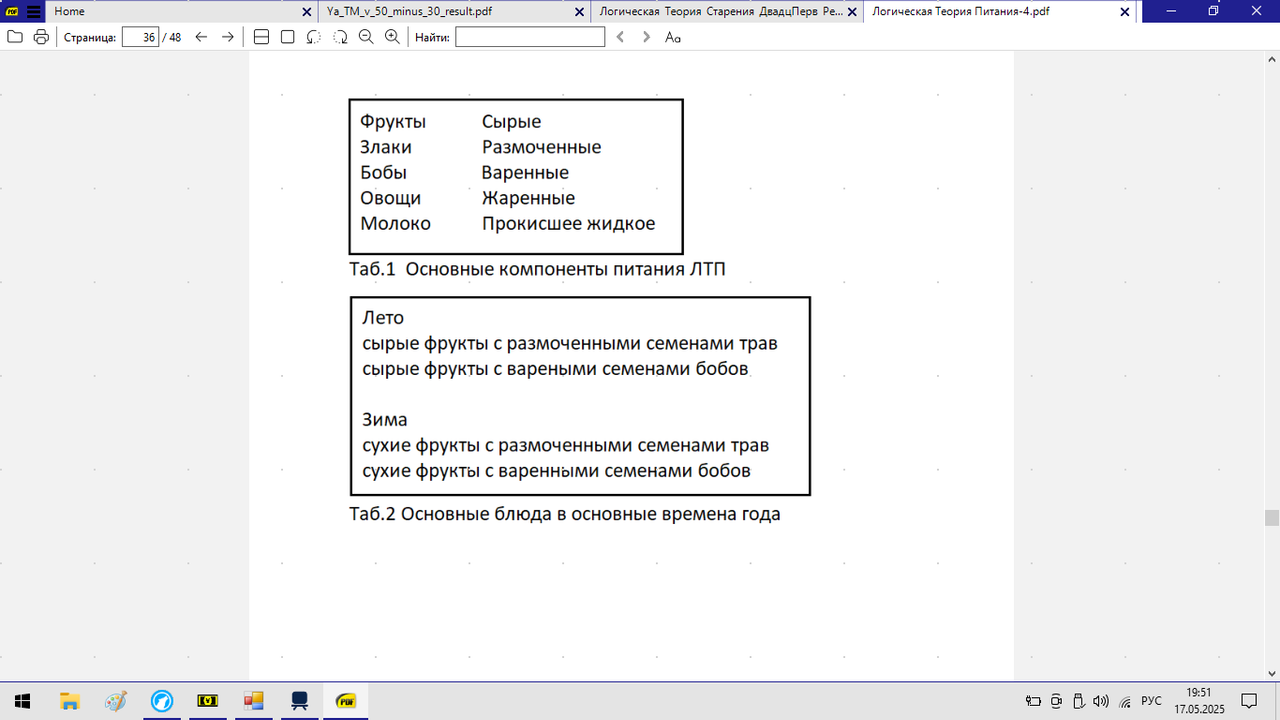Click the 'Зима' heading in table 2

[x=385, y=420]
